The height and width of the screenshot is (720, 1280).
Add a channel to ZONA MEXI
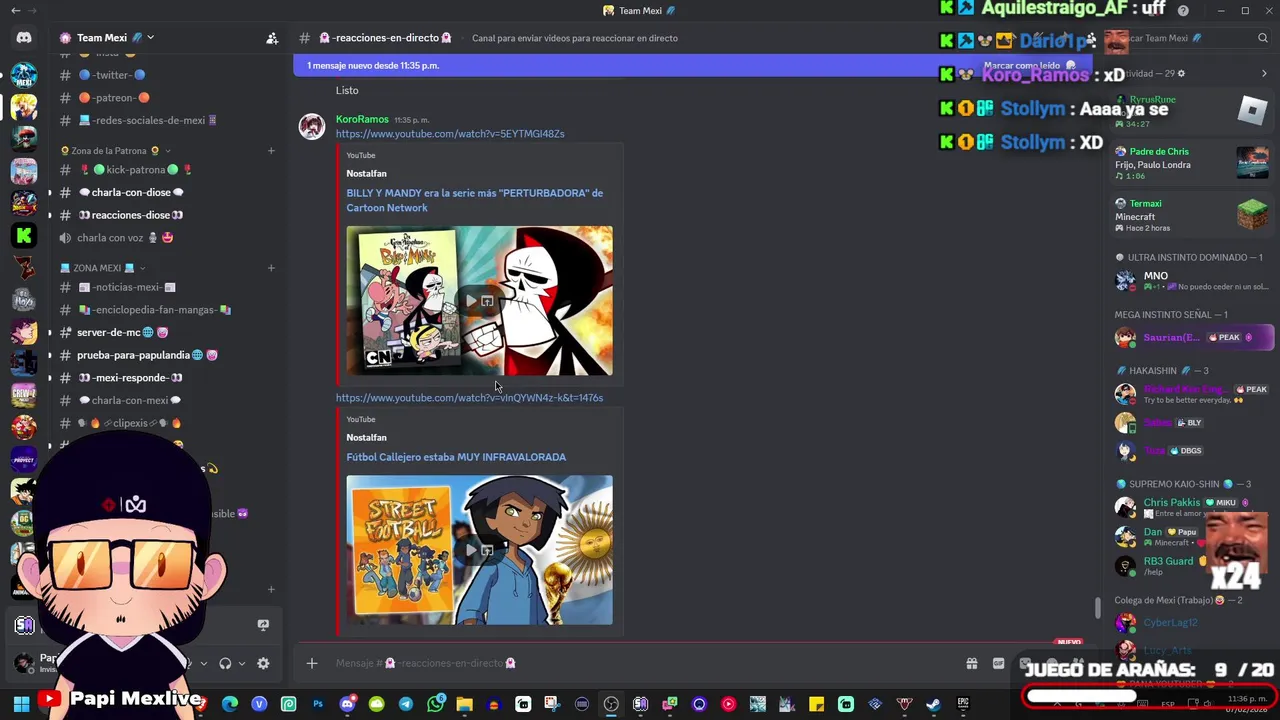tap(271, 268)
